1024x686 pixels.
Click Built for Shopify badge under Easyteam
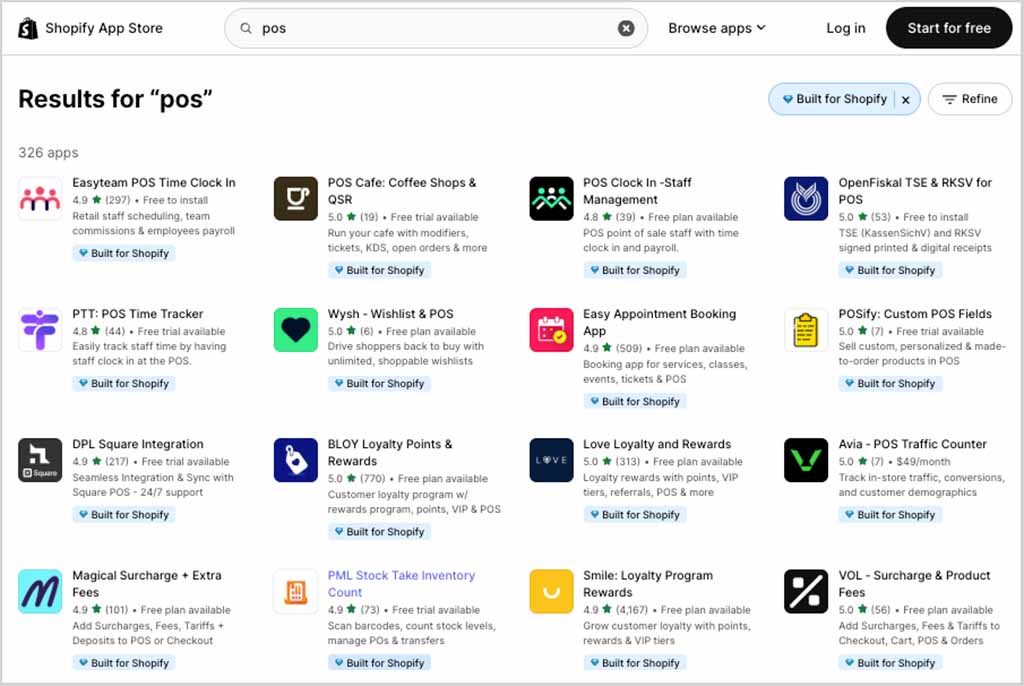[123, 253]
